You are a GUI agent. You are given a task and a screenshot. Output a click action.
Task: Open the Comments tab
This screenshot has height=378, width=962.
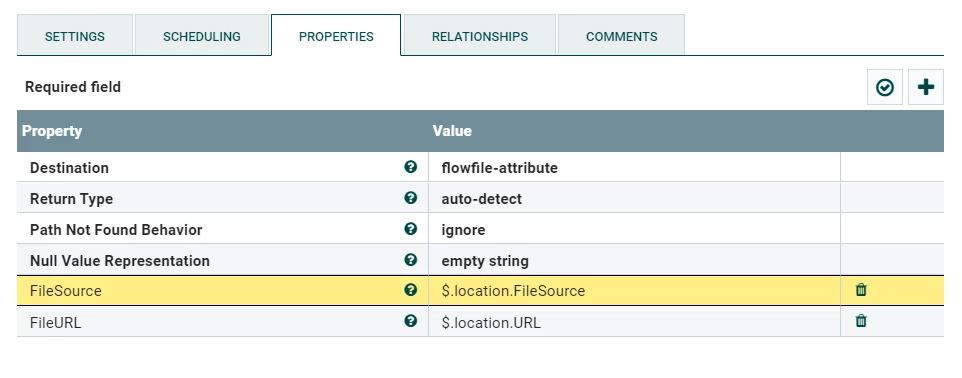(x=621, y=36)
